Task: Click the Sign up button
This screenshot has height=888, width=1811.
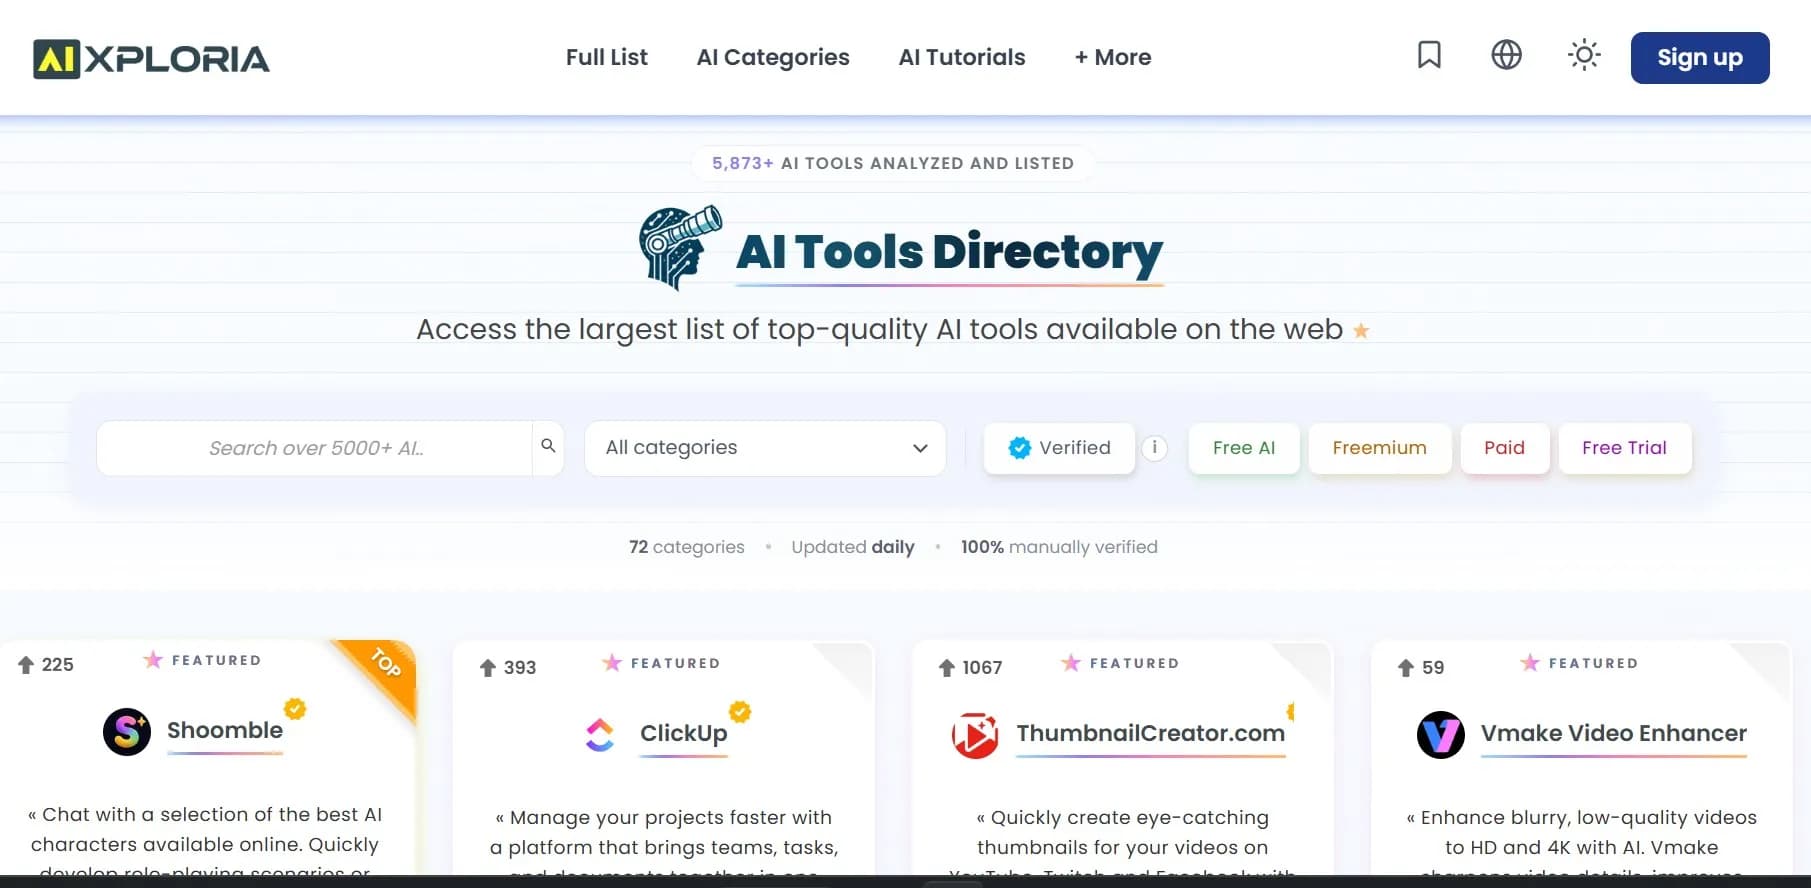Action: pos(1700,58)
